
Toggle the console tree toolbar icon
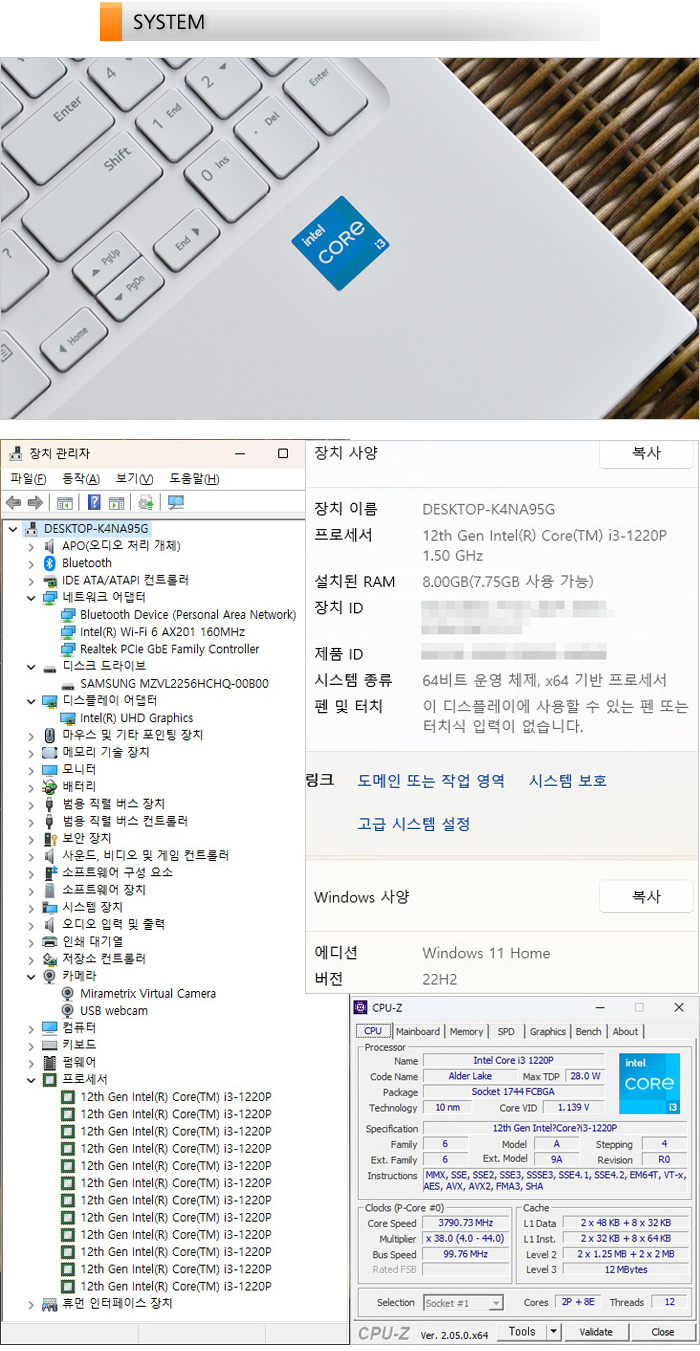pyautogui.click(x=65, y=502)
